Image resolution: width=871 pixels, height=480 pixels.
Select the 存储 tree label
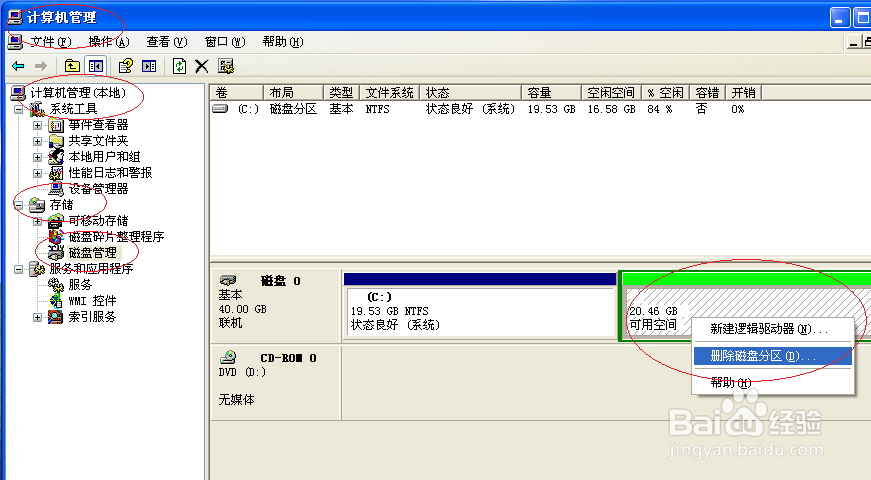pyautogui.click(x=61, y=205)
